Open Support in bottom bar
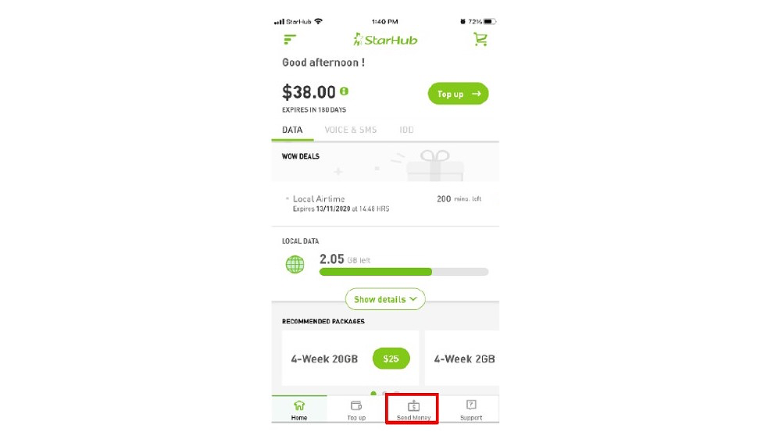 coord(471,409)
